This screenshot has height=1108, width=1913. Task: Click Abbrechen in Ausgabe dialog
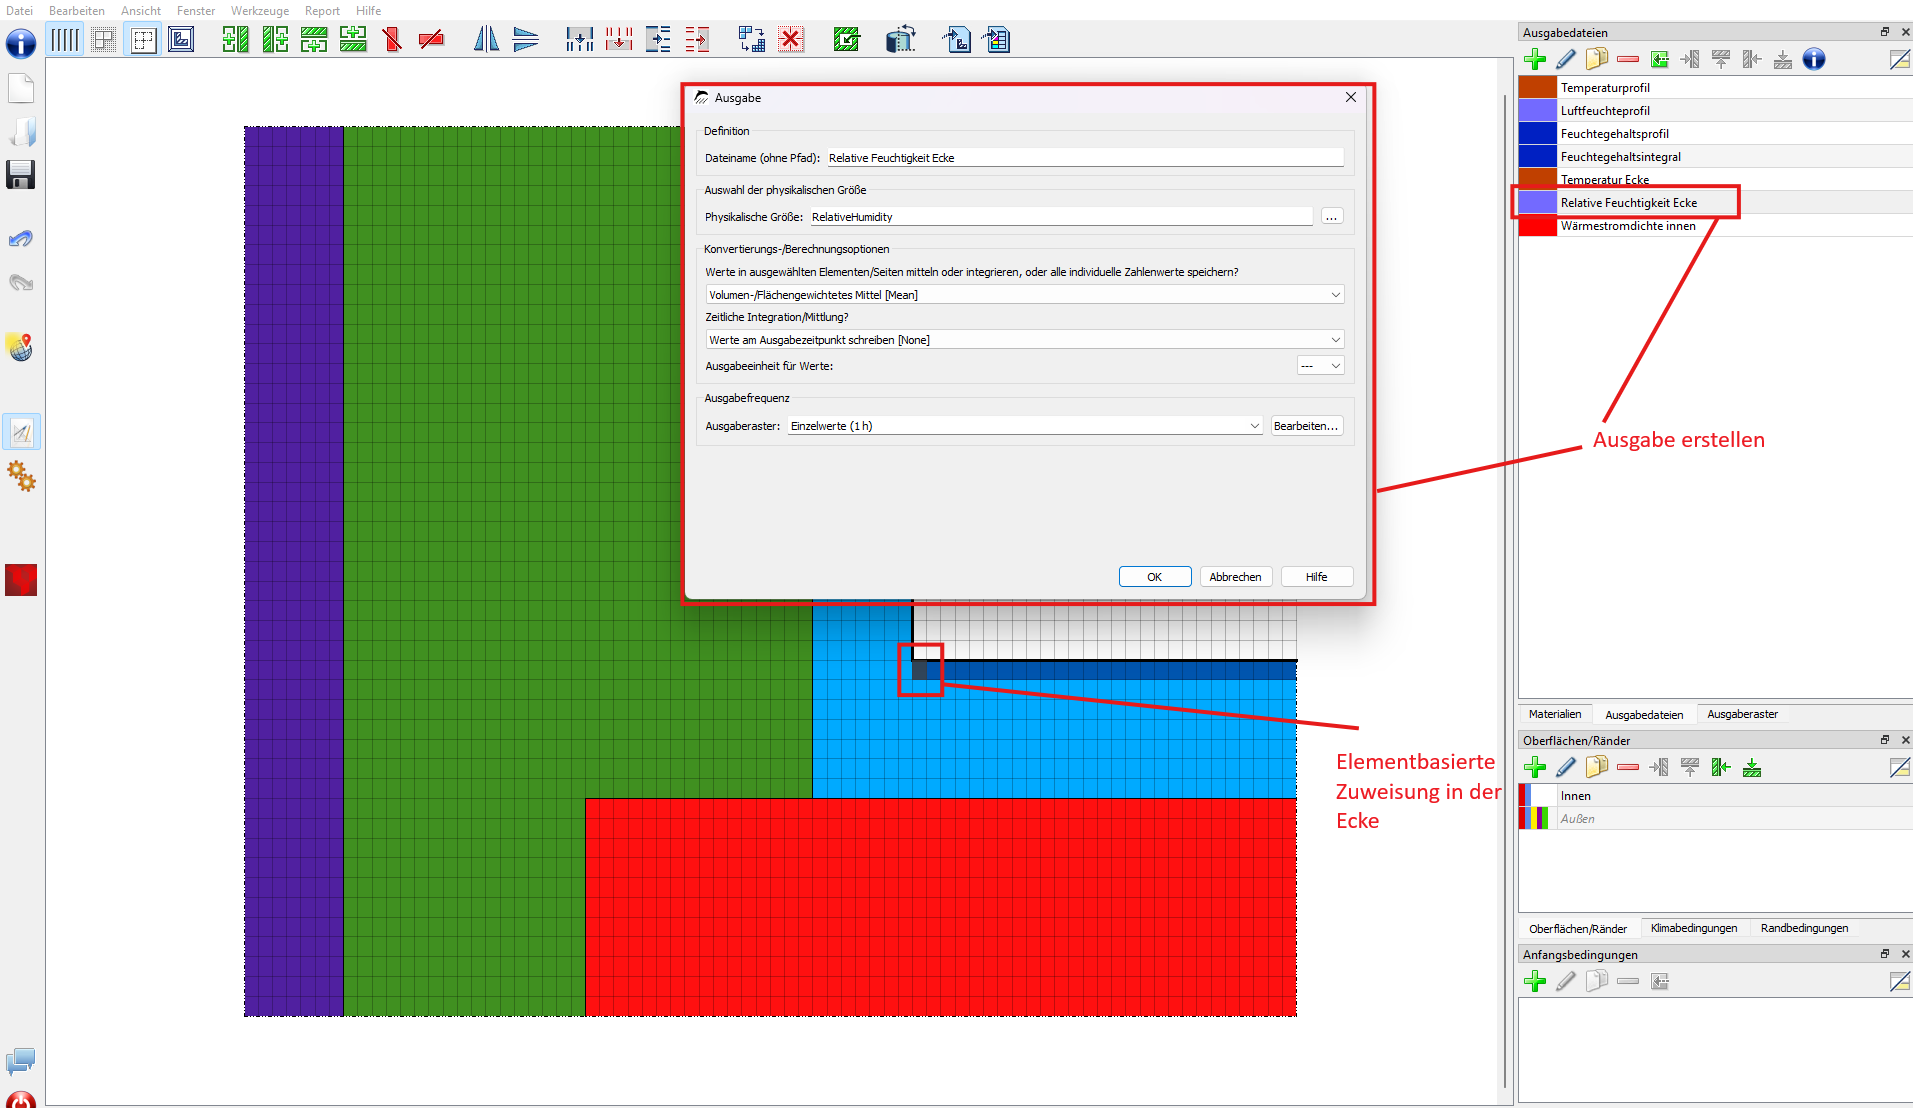1236,577
